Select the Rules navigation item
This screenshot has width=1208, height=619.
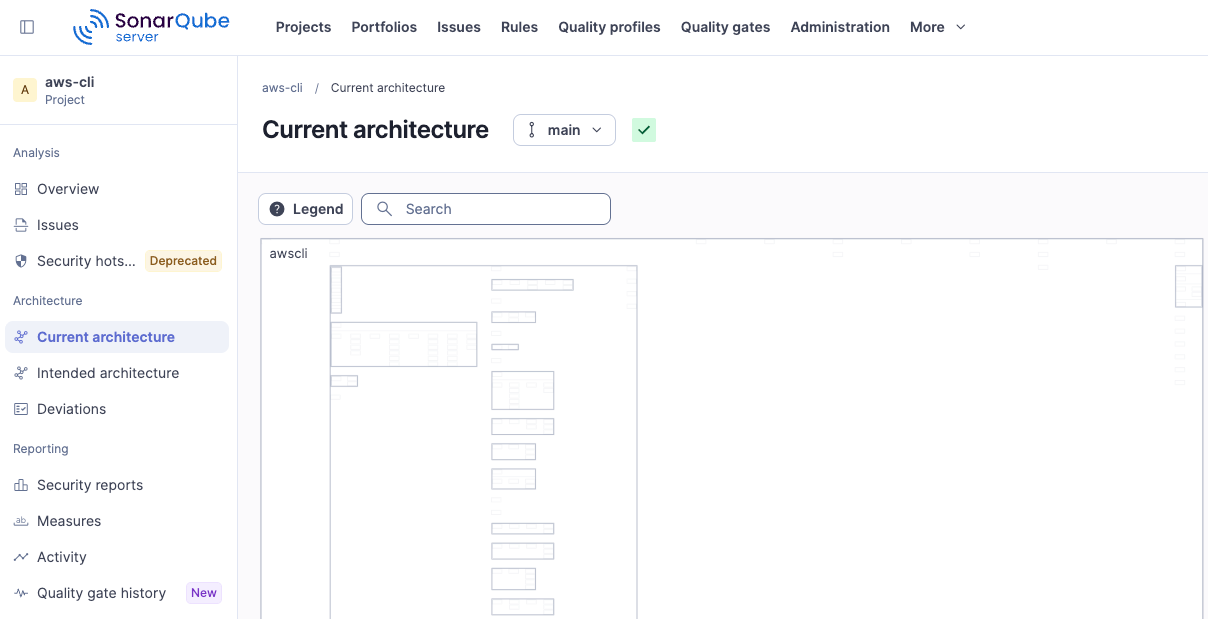pos(519,27)
